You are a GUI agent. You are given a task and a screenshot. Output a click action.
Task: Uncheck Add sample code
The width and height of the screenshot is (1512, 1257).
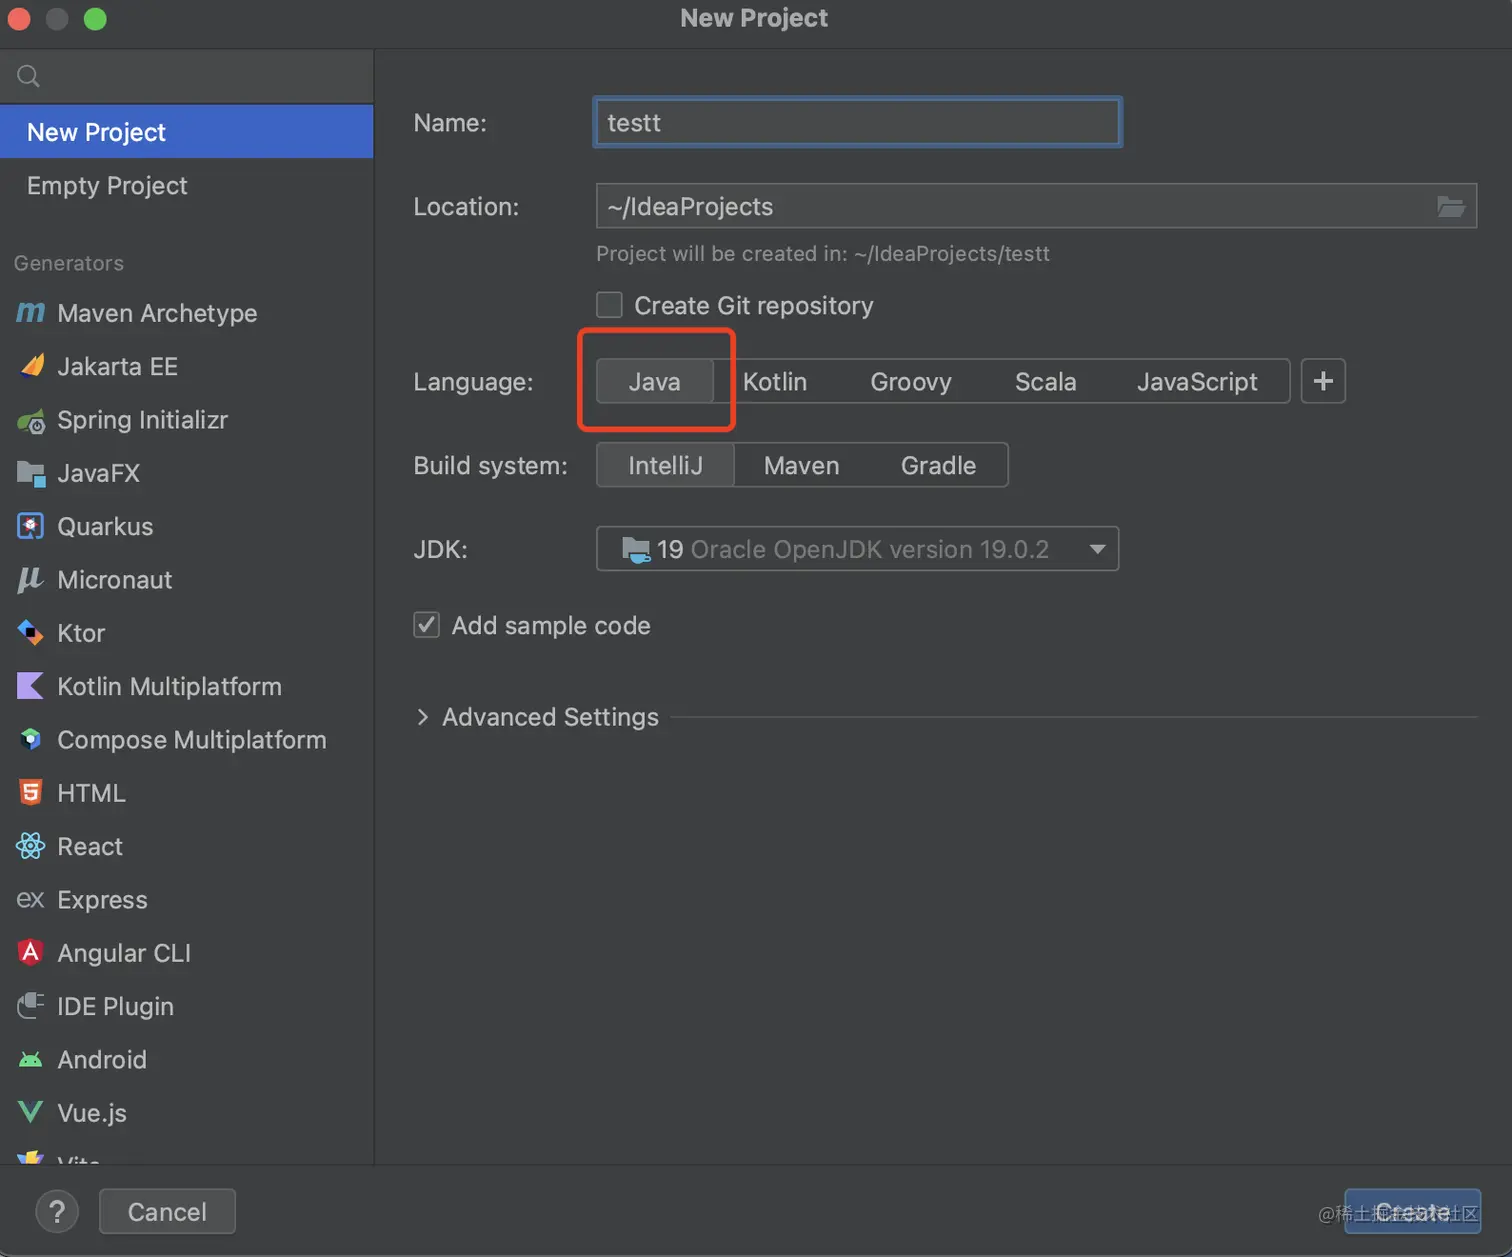[427, 625]
